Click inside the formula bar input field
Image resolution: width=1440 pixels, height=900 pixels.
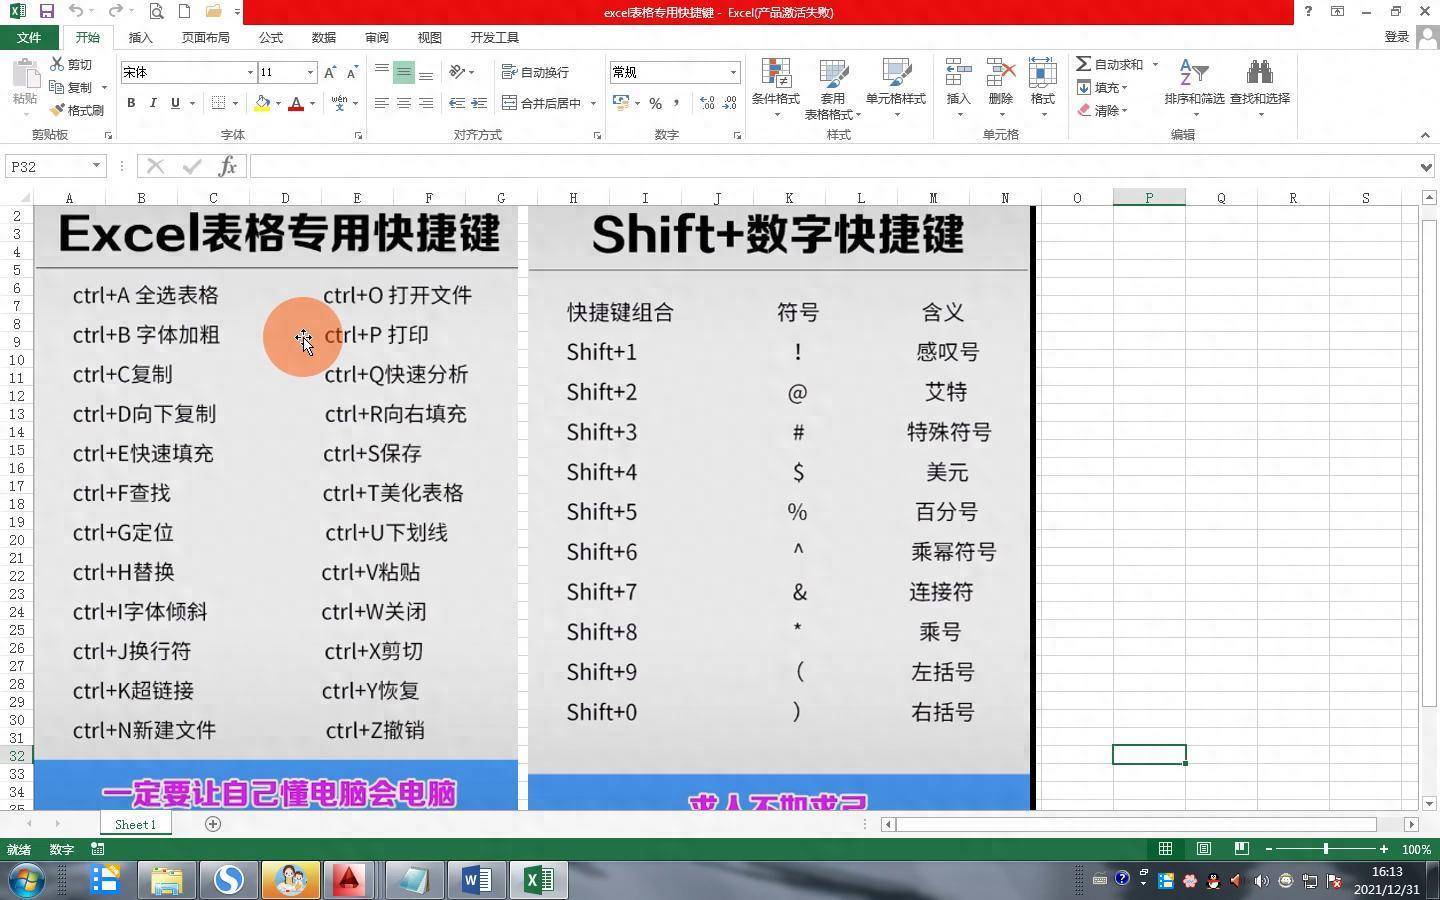click(x=830, y=166)
